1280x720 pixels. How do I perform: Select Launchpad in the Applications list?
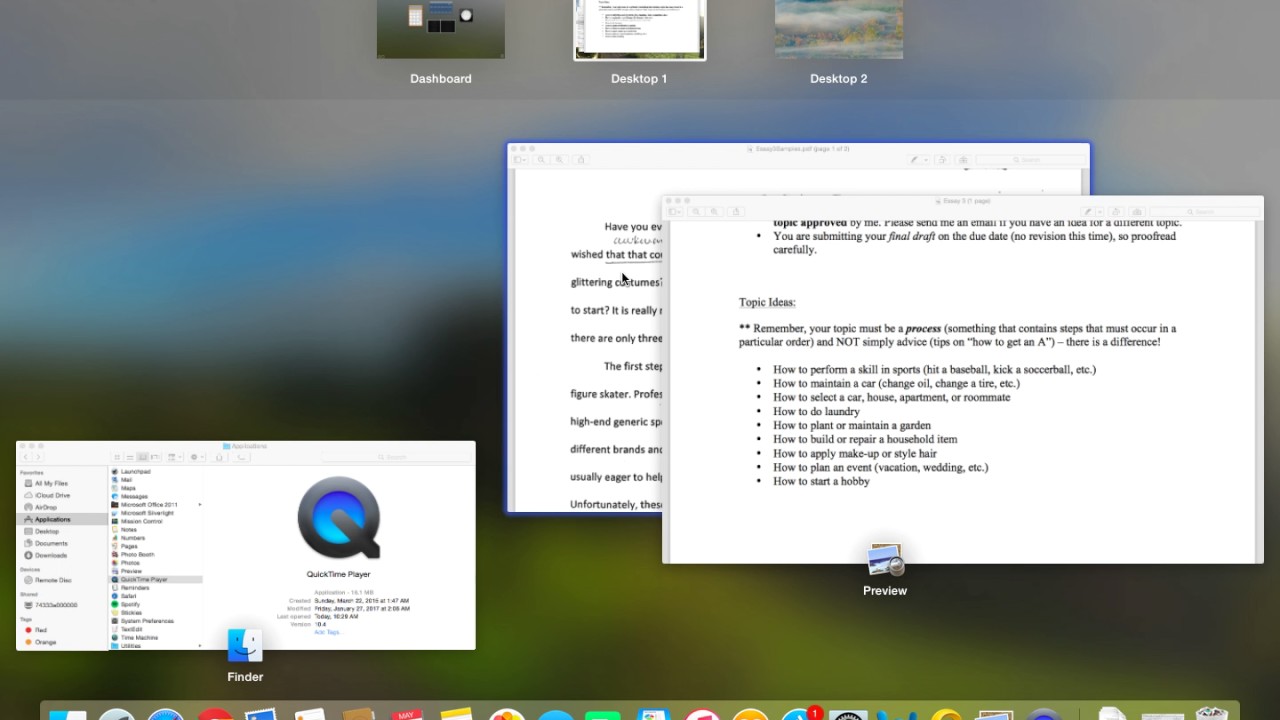135,471
